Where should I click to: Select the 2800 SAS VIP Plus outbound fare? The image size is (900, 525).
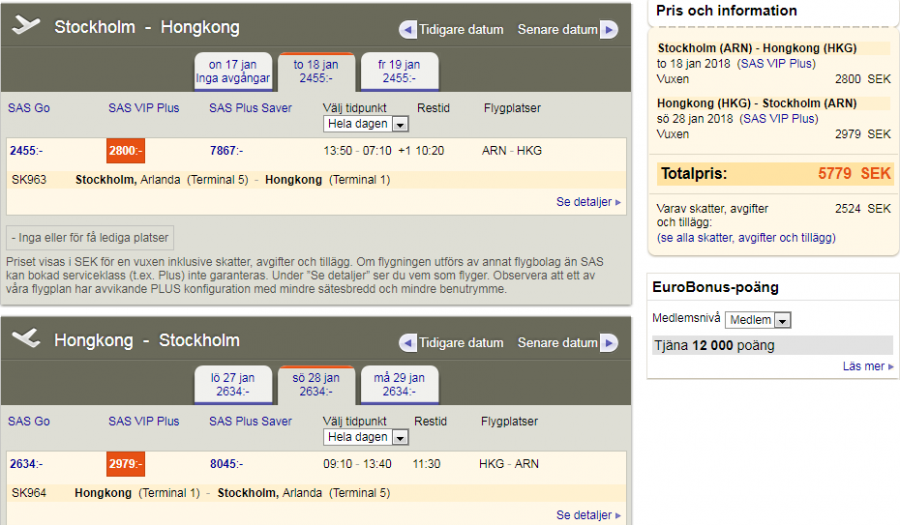(x=125, y=151)
